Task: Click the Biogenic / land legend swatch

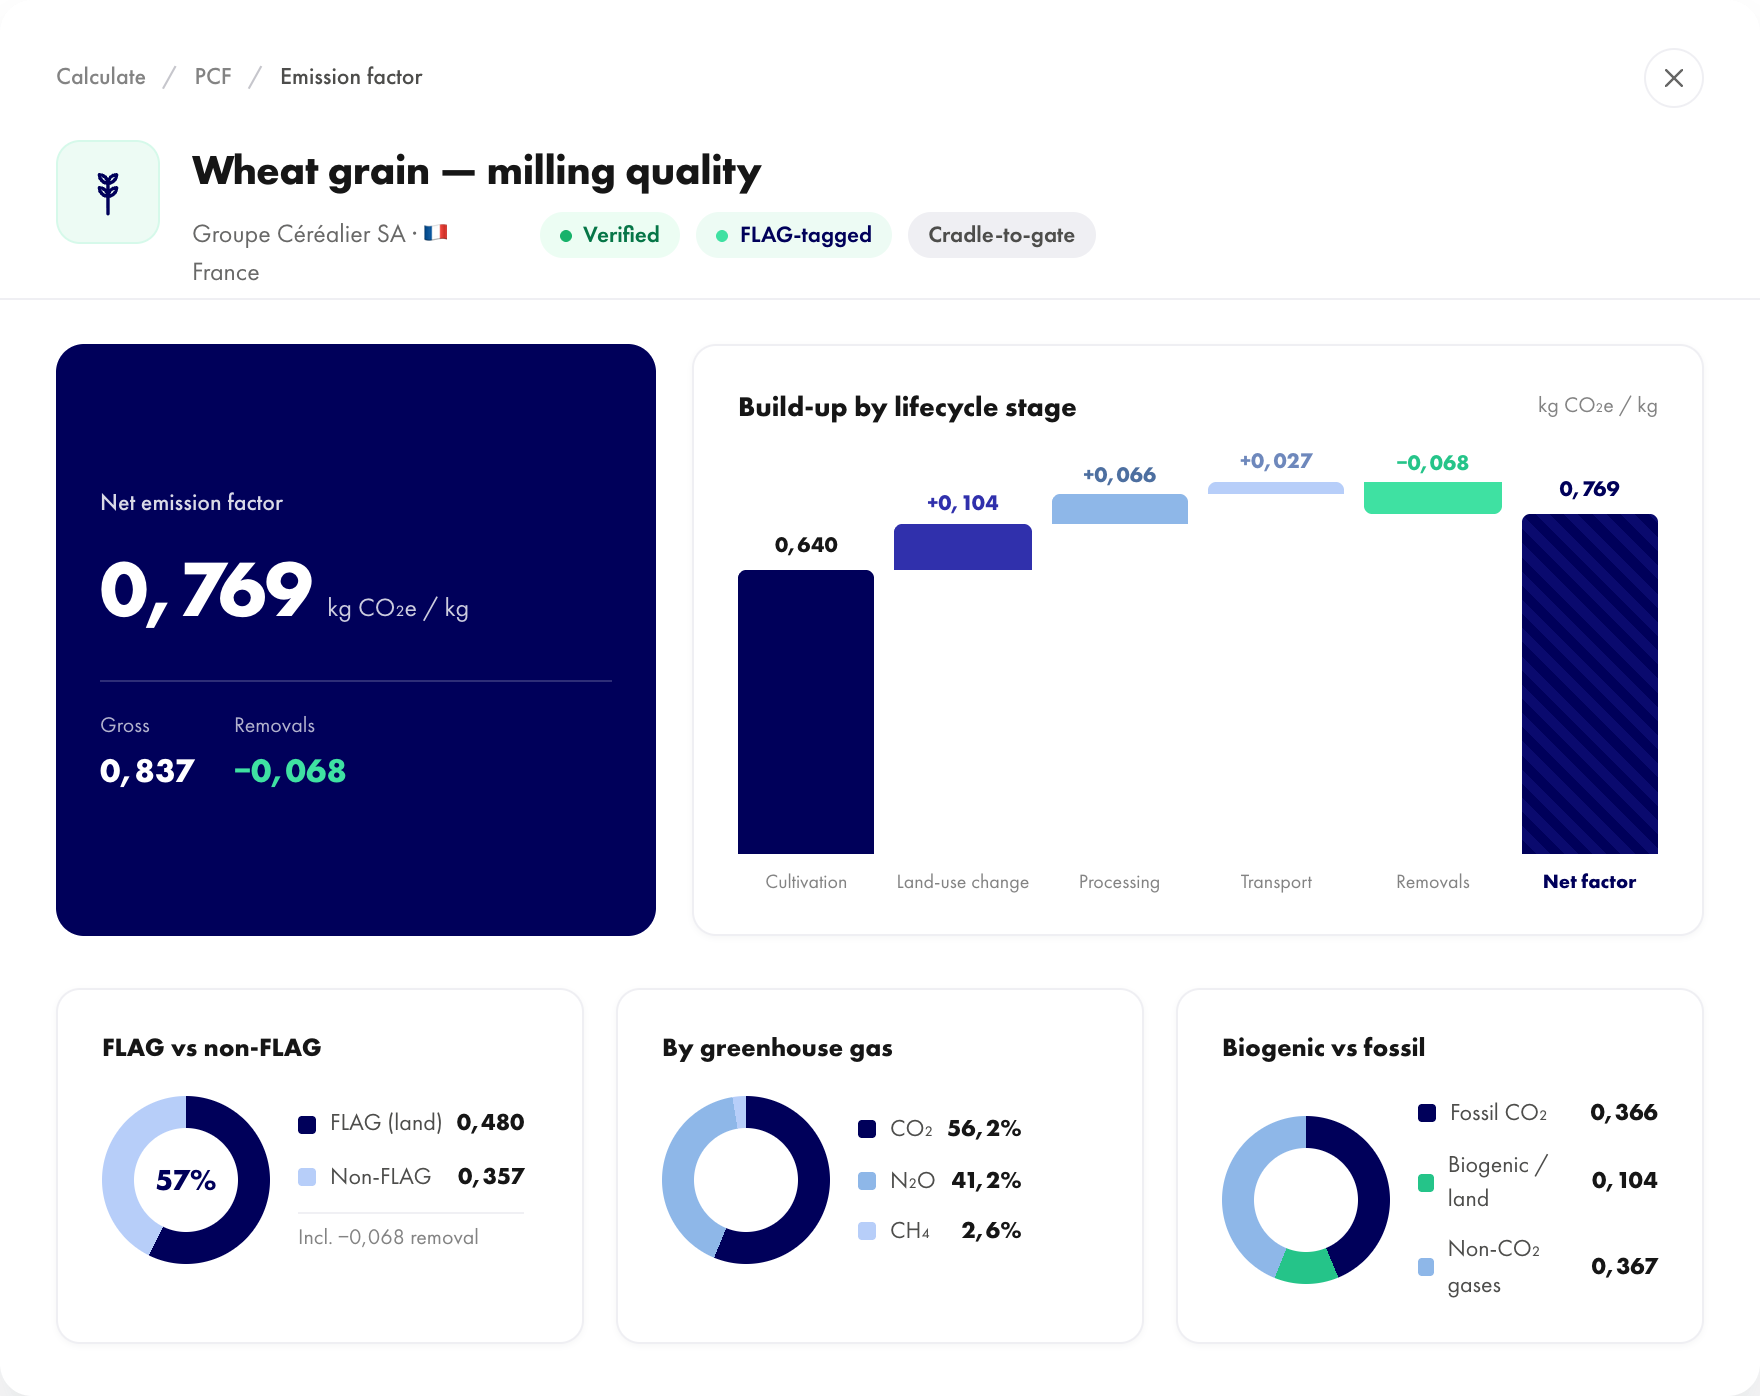Action: point(1427,1183)
